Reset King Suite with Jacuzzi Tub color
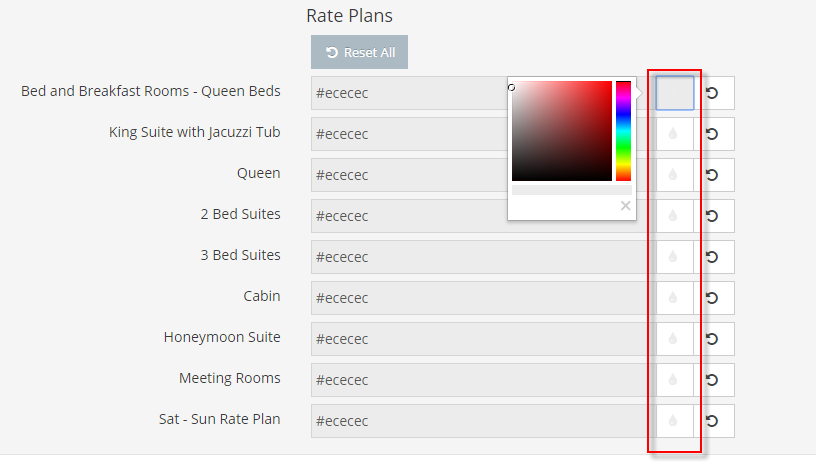 713,134
